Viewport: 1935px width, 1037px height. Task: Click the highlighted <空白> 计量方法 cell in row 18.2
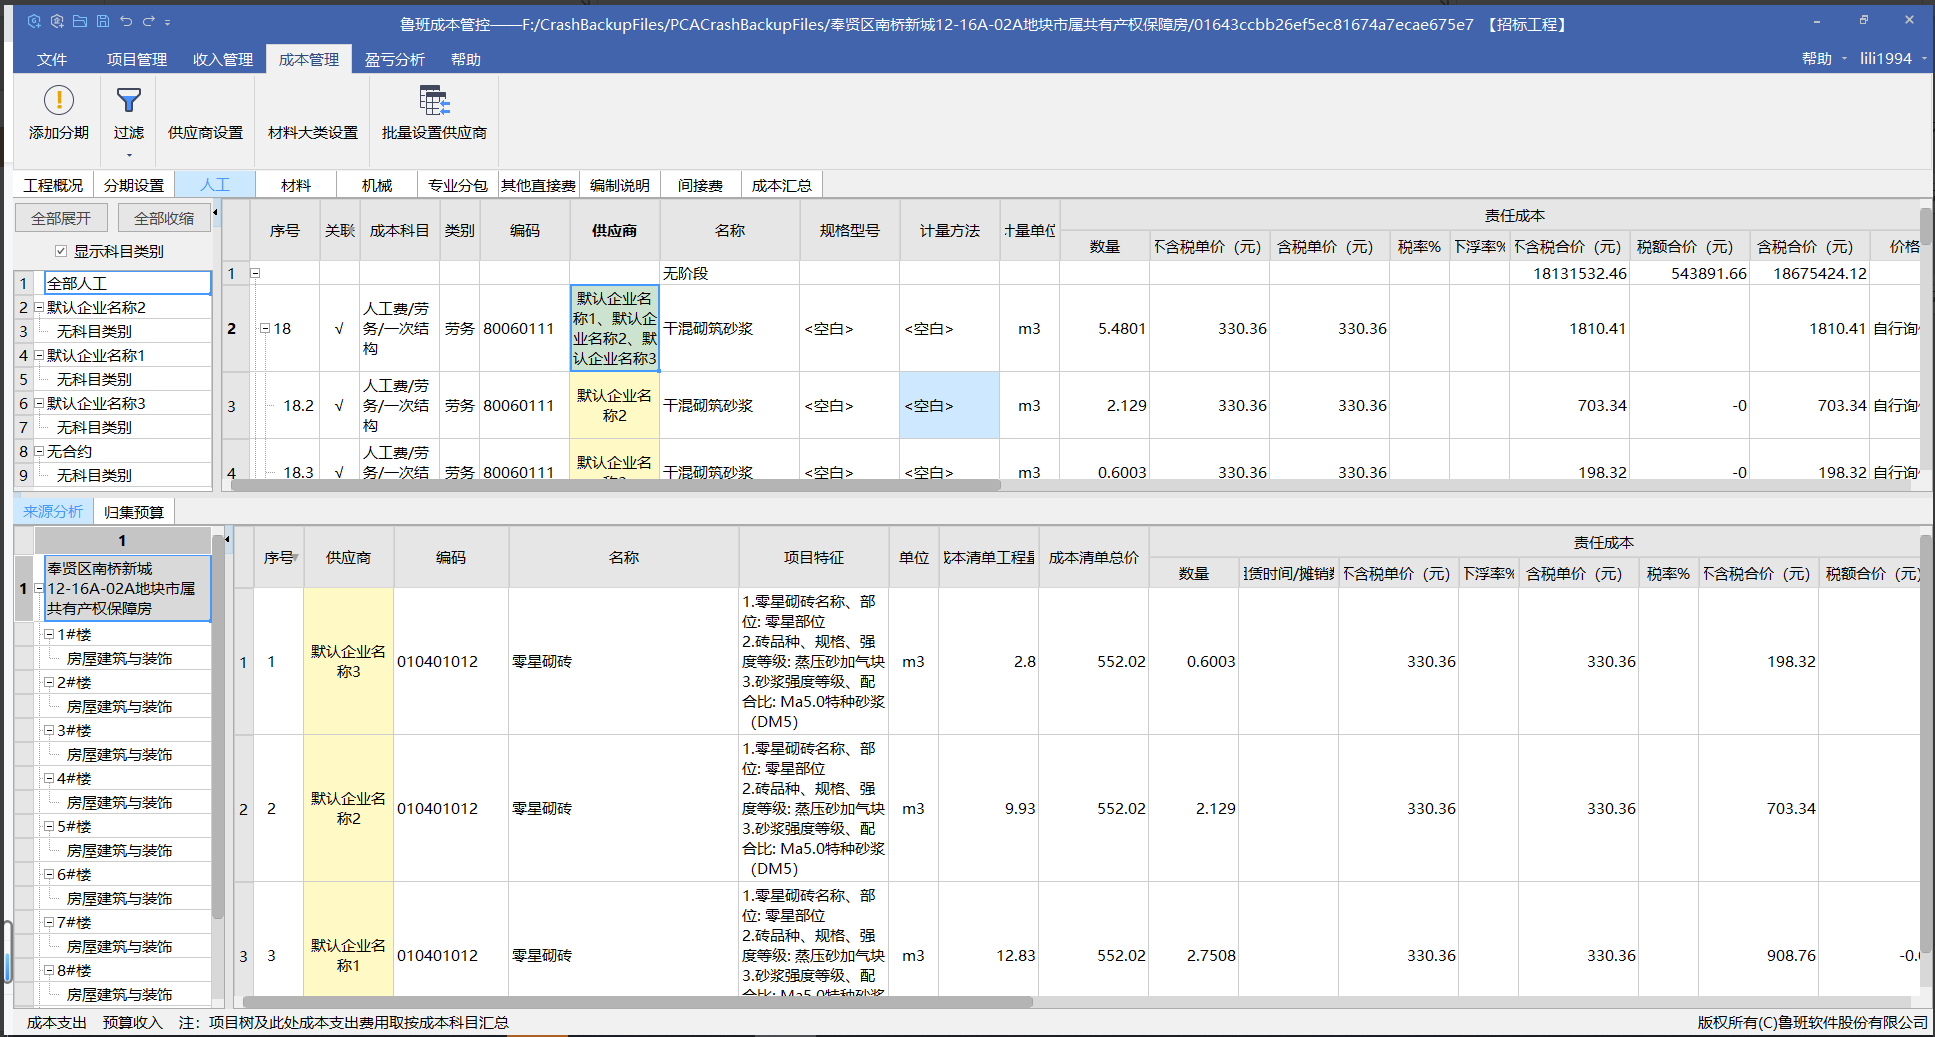[949, 405]
